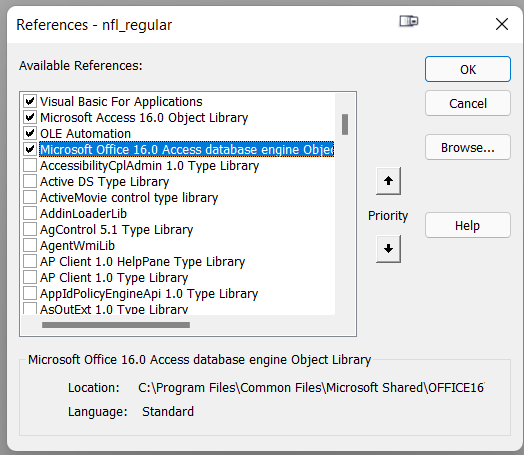Open the Help button
The image size is (524, 455).
468,225
